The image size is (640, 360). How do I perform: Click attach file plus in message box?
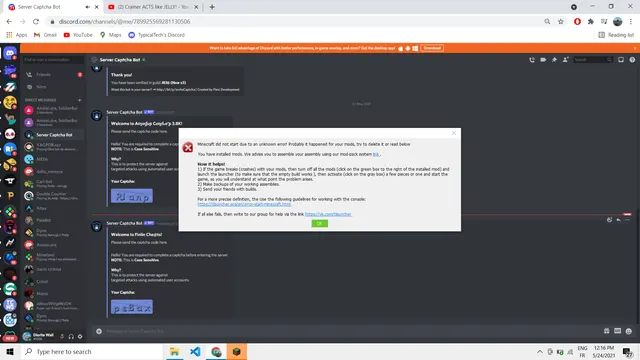99,331
